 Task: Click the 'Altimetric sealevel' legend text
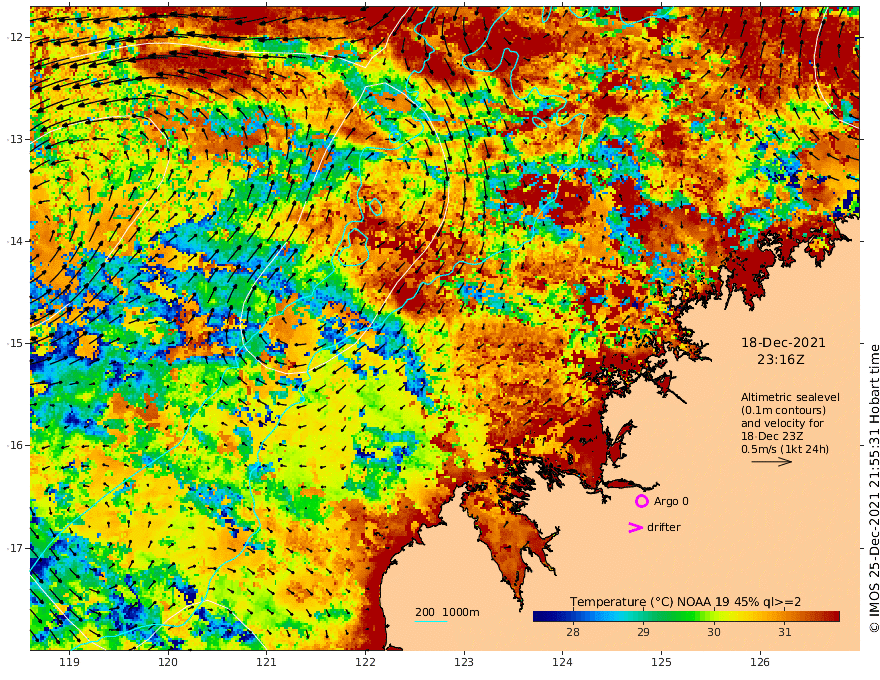click(790, 397)
